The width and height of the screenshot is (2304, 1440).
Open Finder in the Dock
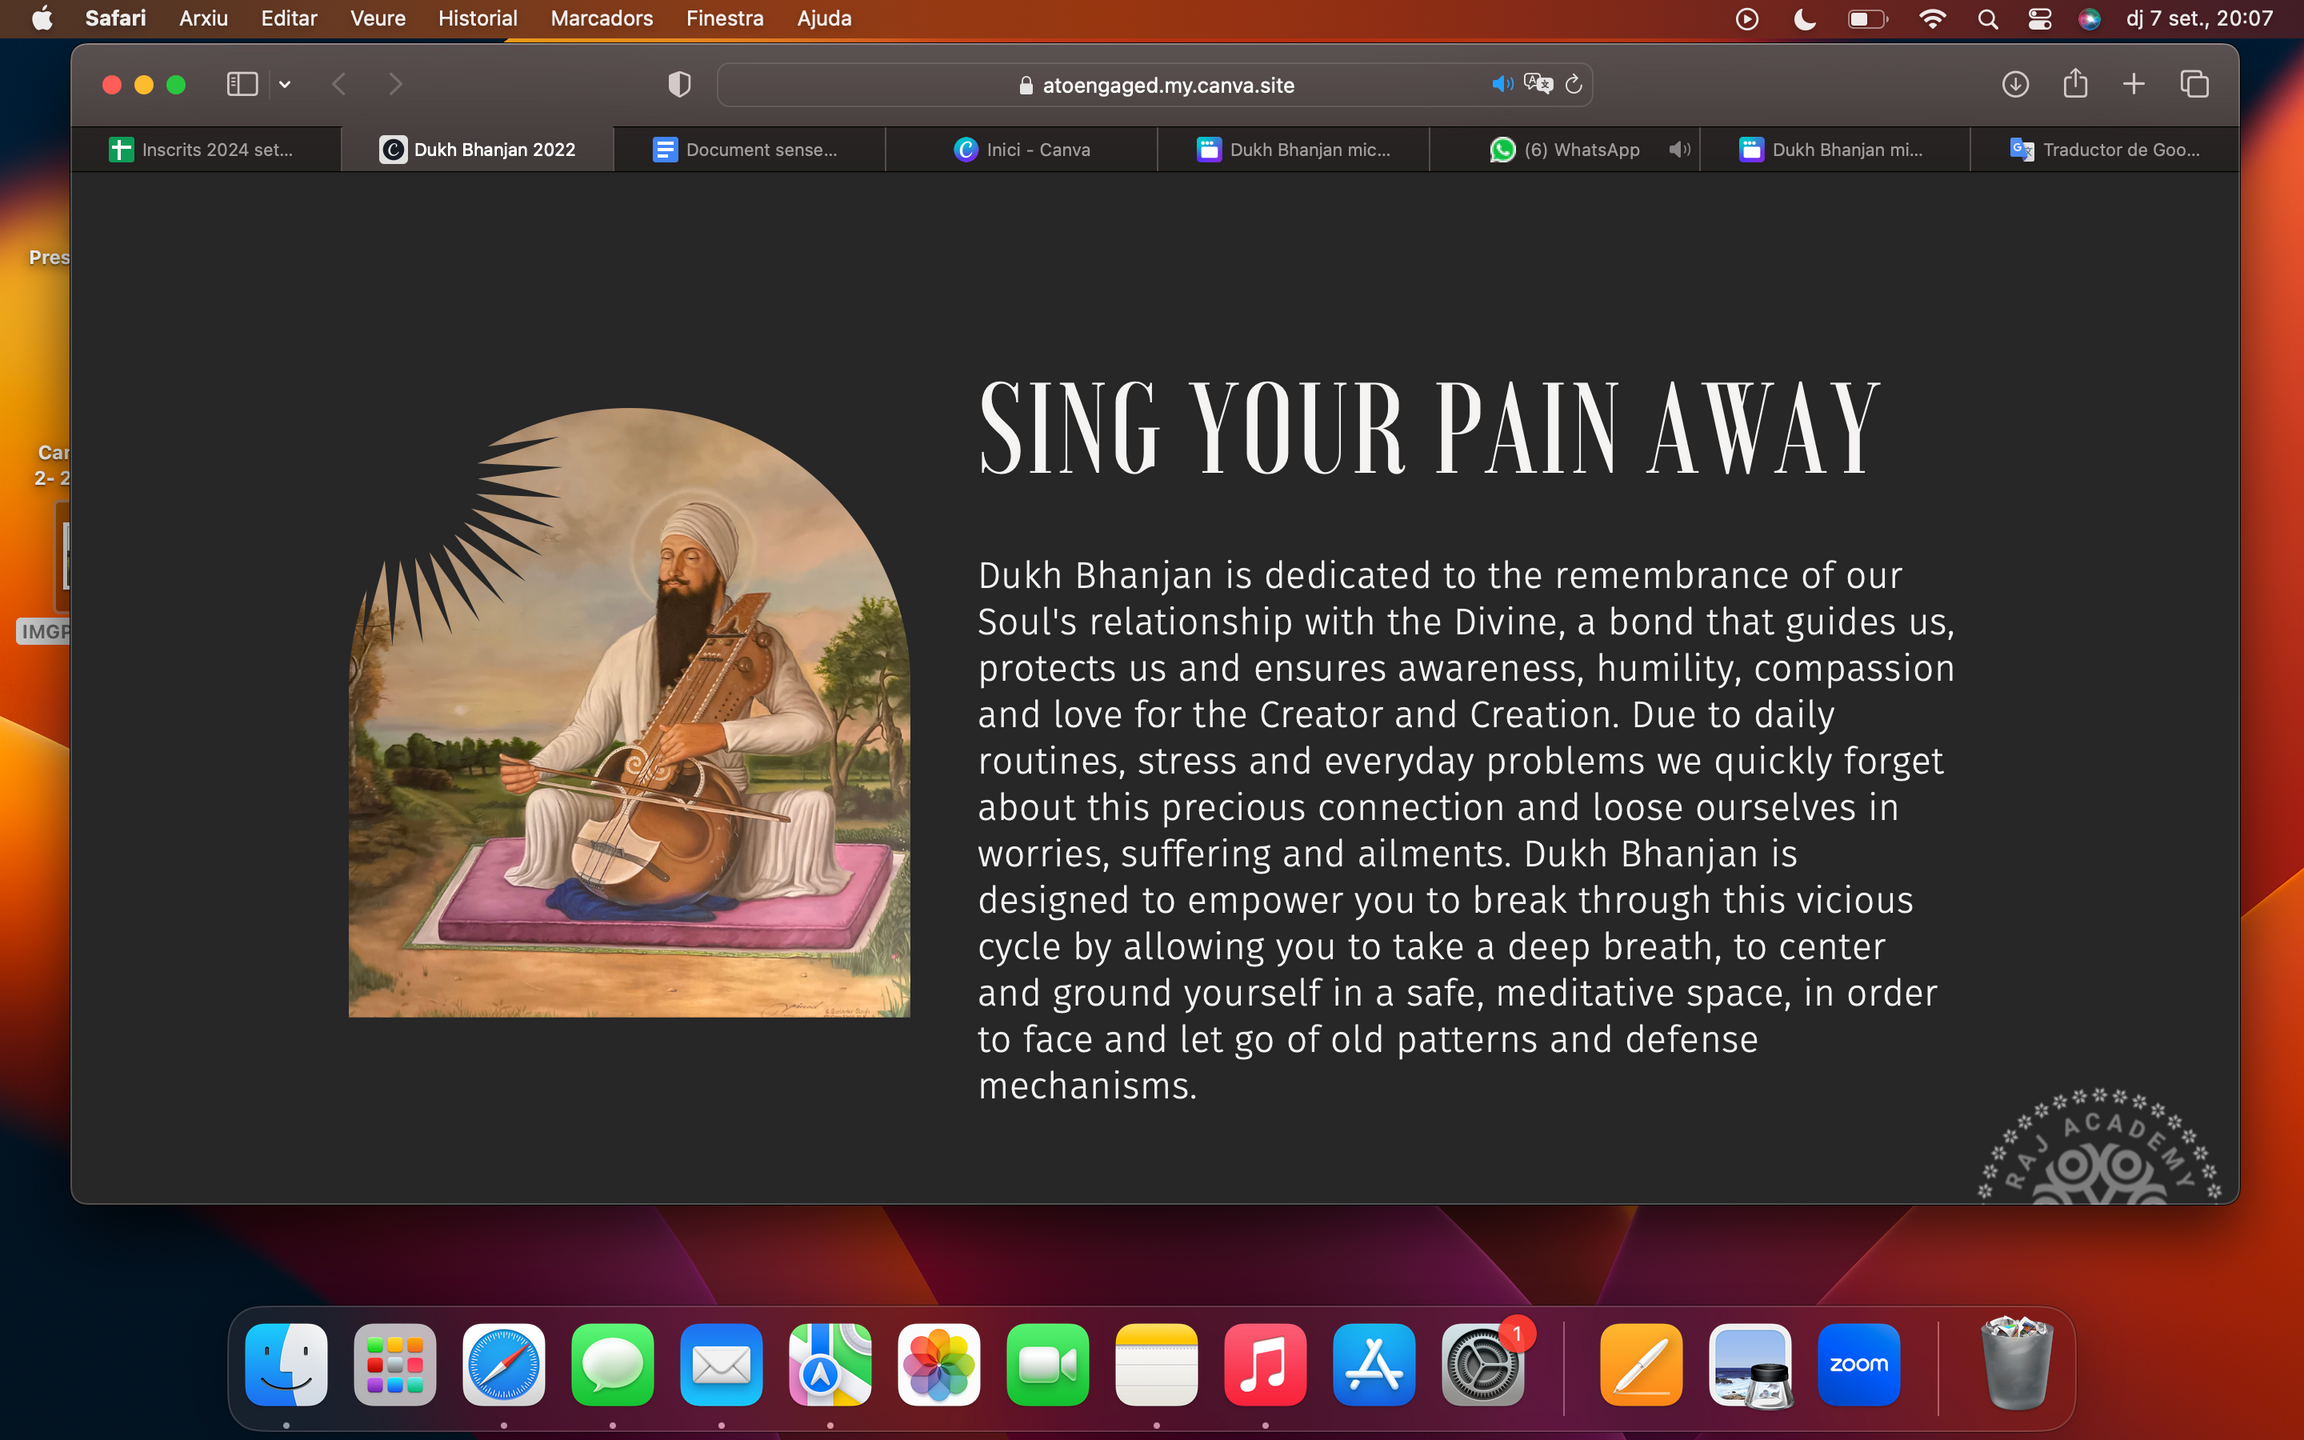[286, 1365]
